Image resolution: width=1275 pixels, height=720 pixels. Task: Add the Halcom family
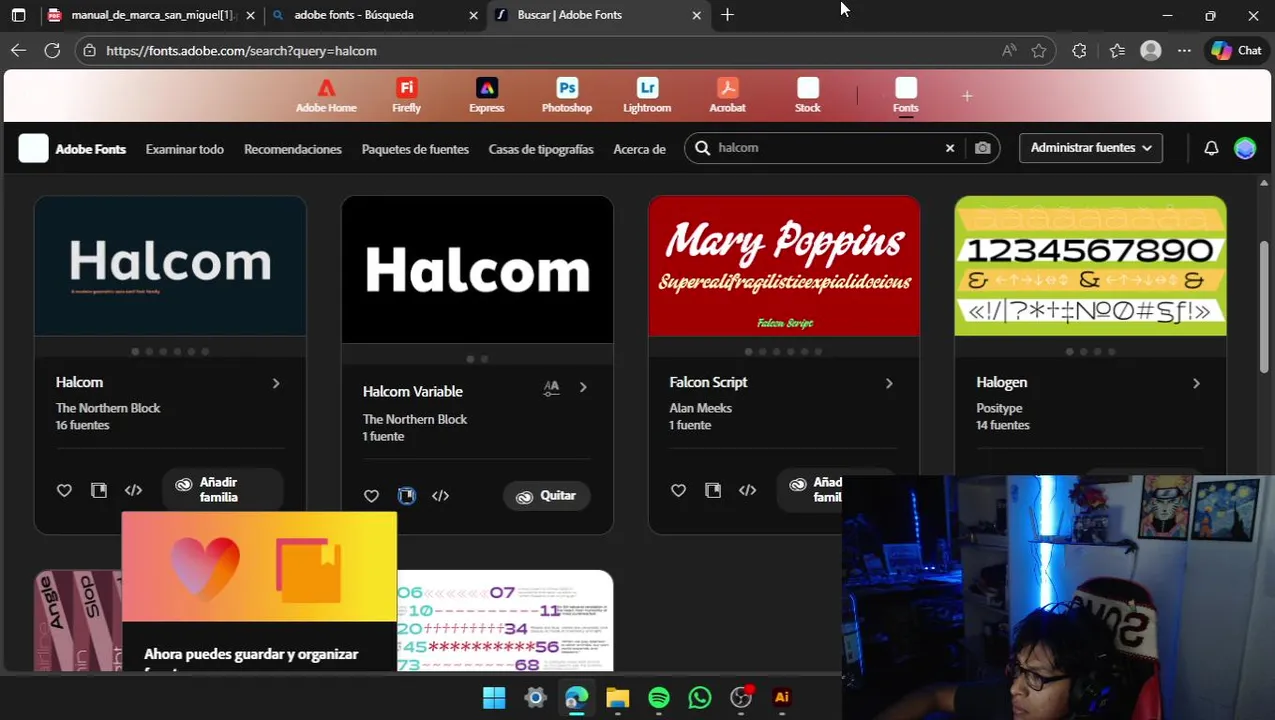(222, 490)
